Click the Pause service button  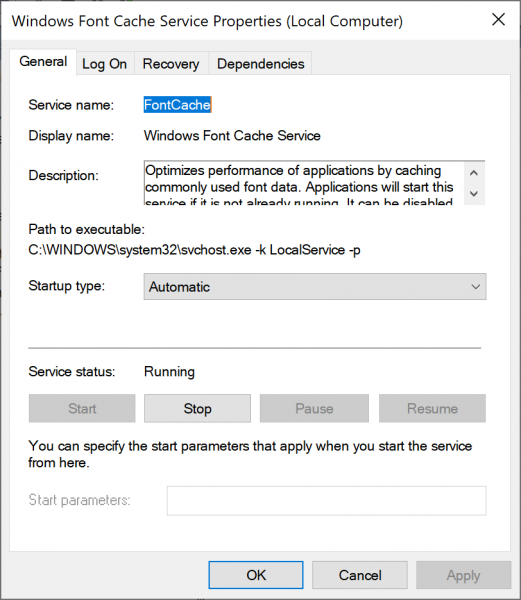(x=314, y=408)
